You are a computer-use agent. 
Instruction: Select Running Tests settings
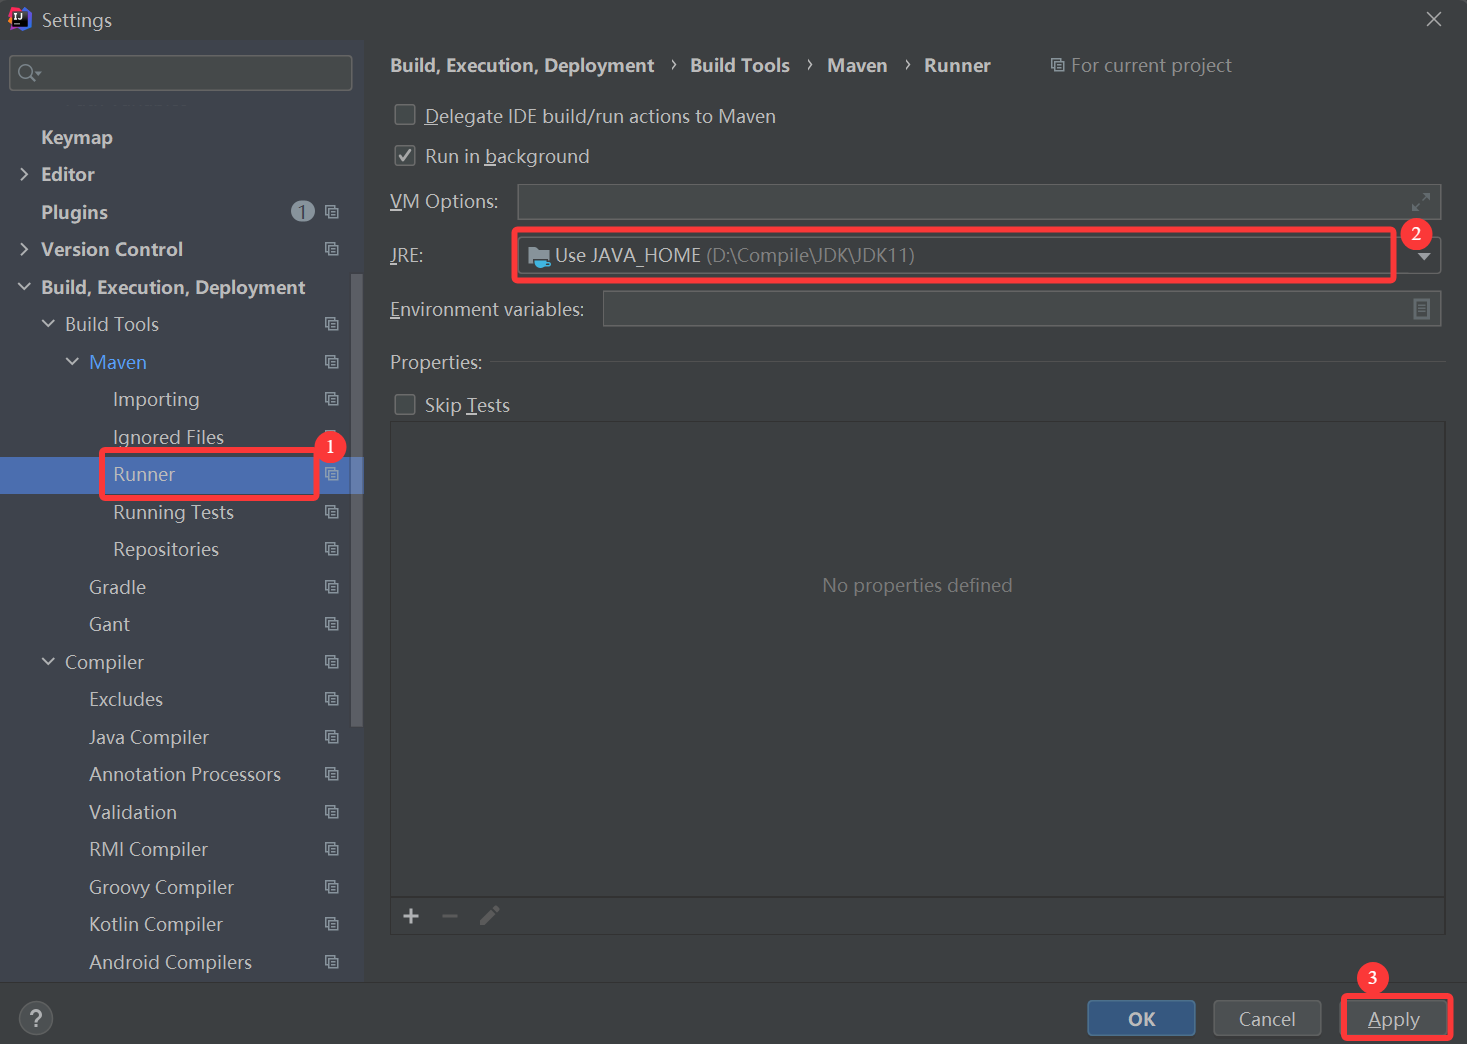click(173, 512)
